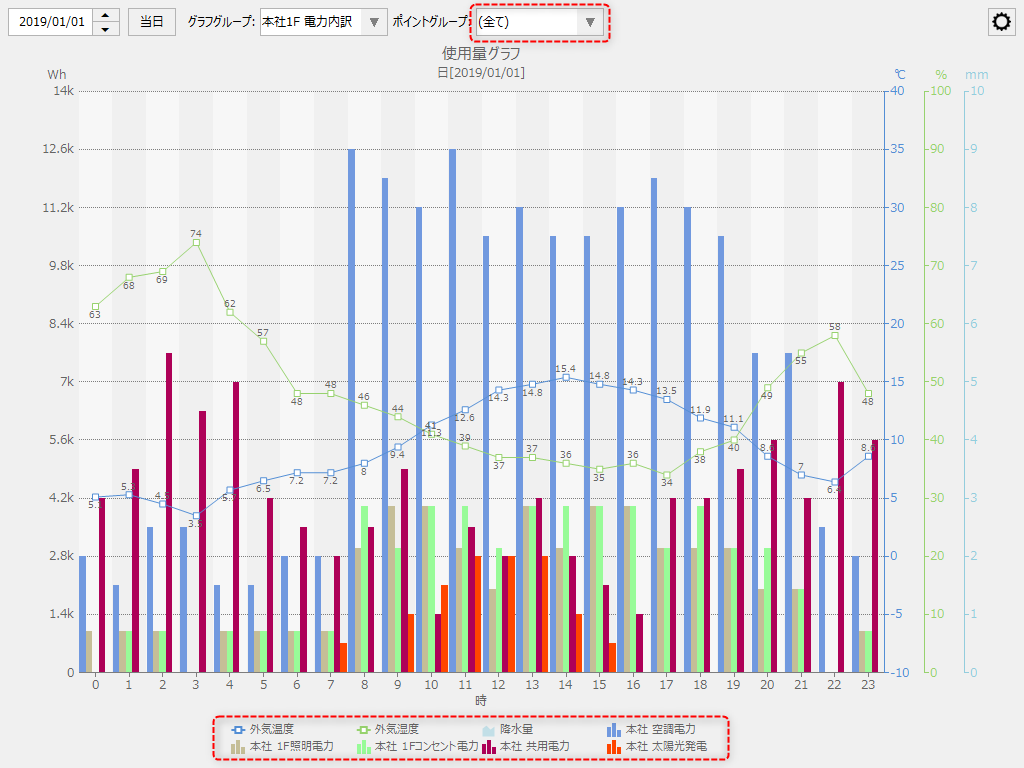Toggle 本社 太陽光発電 legend icon
Viewport: 1024px width, 768px height.
coord(614,746)
